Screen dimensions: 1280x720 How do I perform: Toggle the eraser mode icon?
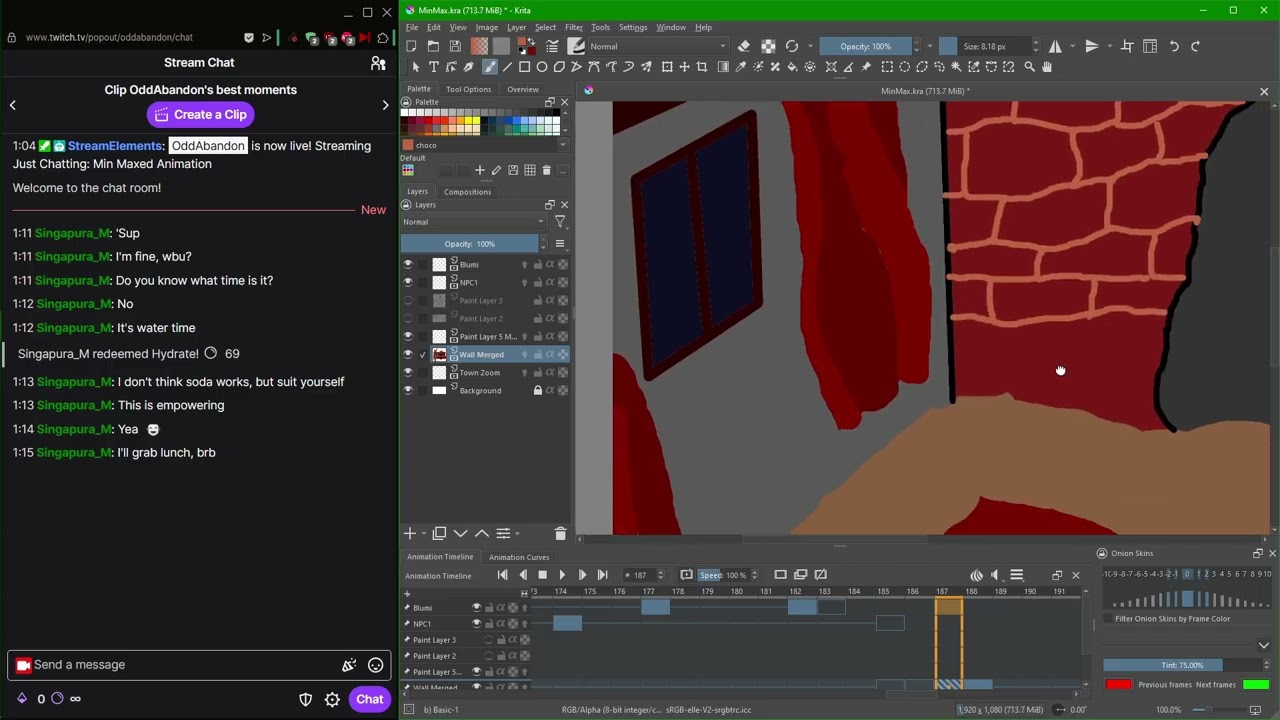click(744, 46)
